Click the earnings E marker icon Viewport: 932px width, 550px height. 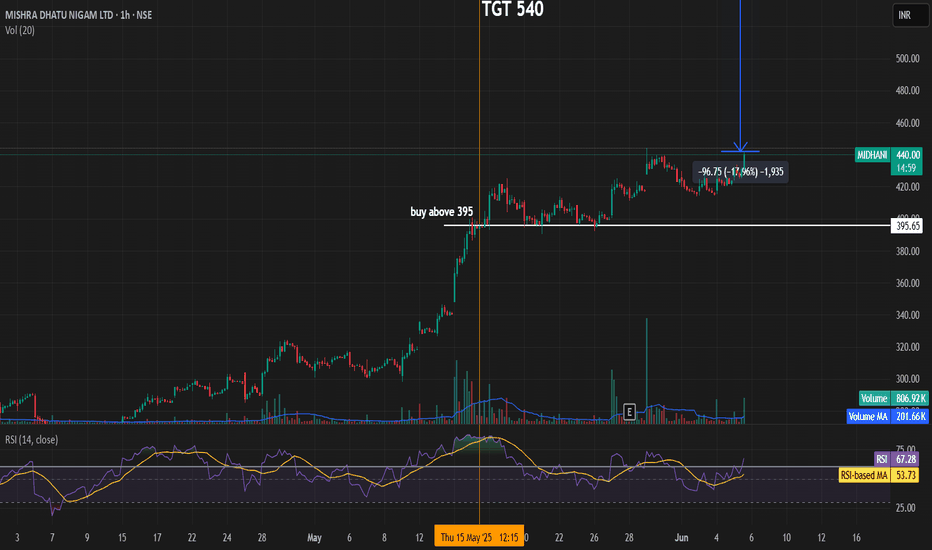point(629,411)
